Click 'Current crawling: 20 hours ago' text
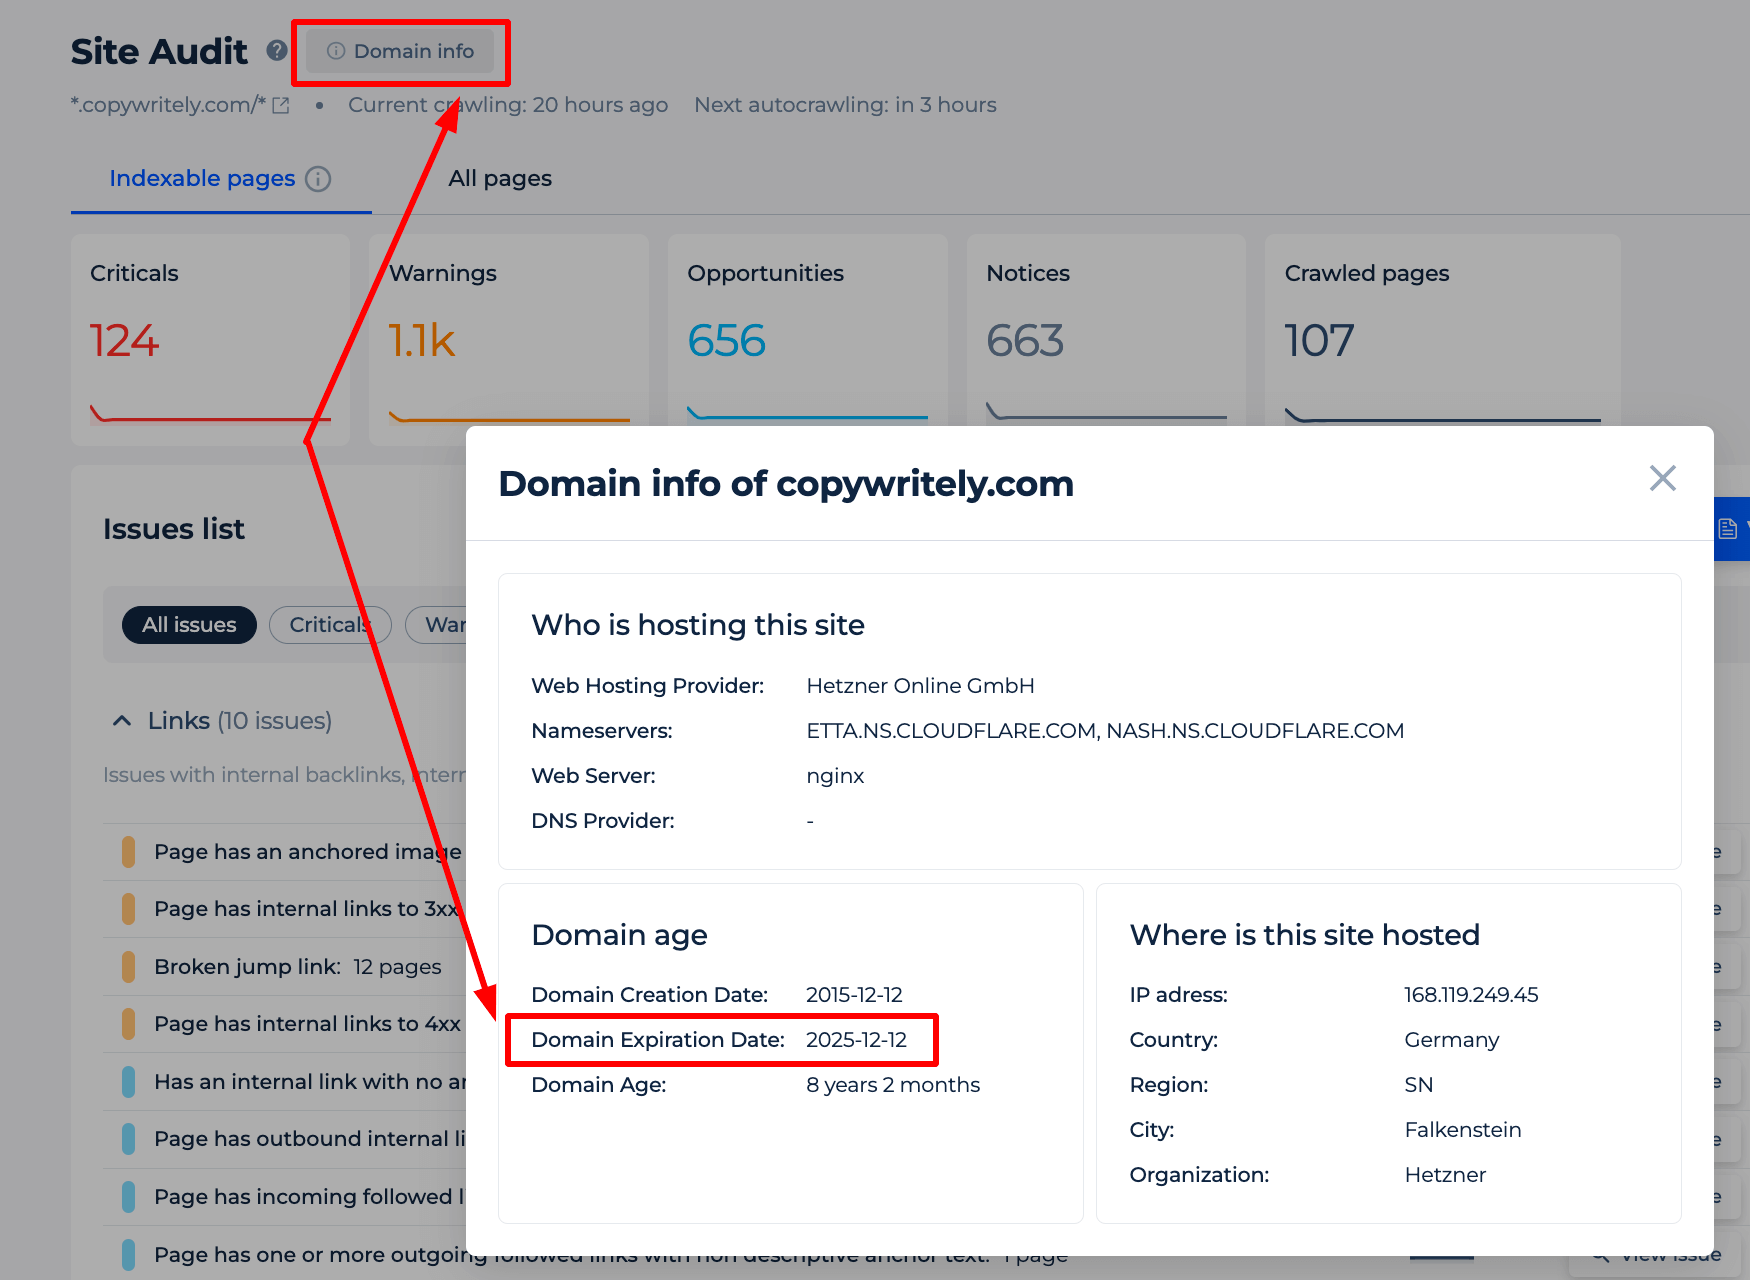Viewport: 1750px width, 1280px height. pyautogui.click(x=508, y=105)
